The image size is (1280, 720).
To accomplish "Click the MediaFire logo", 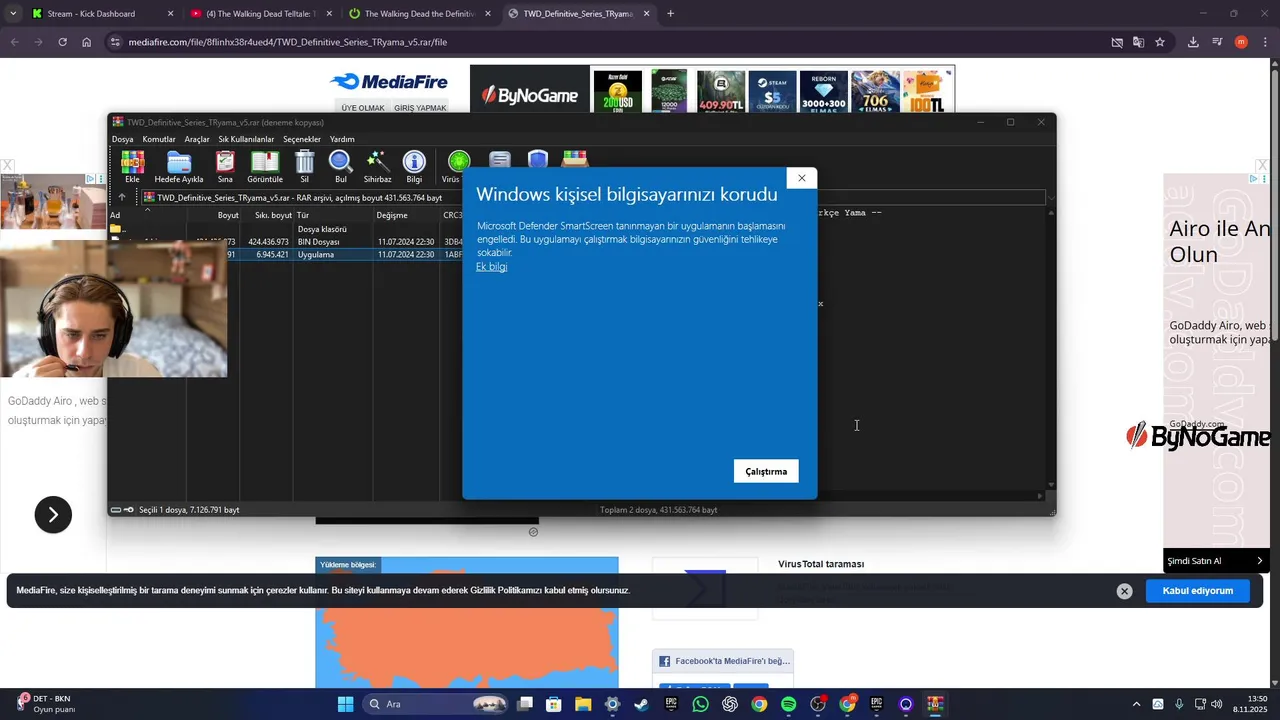I will pos(389,82).
